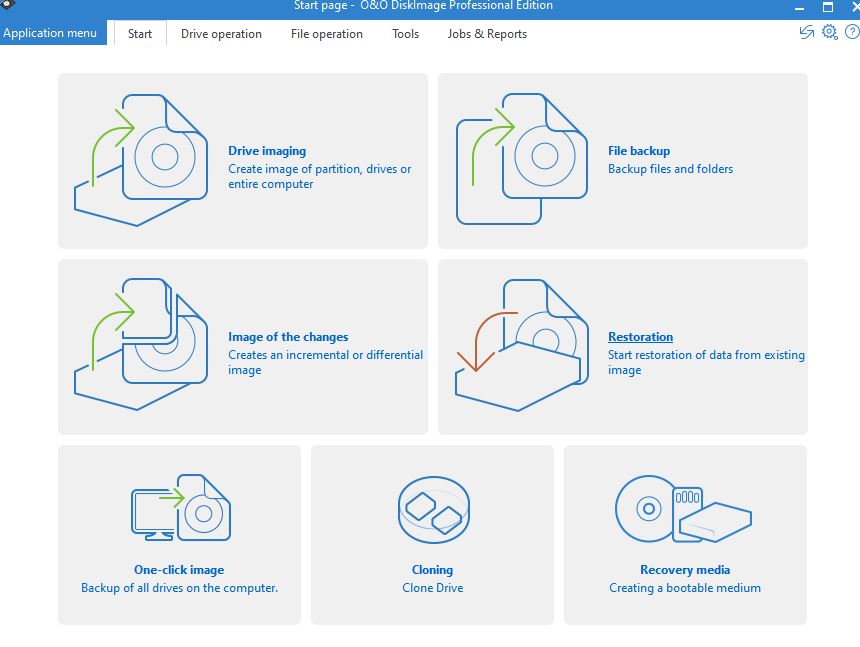This screenshot has height=647, width=860.
Task: Click the One-click image title
Action: 179,570
